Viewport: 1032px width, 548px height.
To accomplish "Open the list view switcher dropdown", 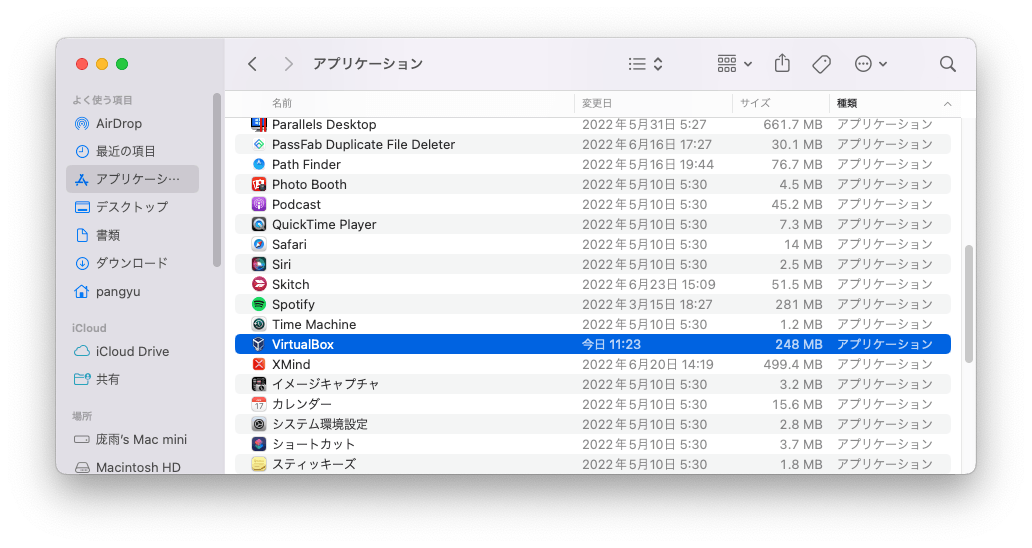I will (x=645, y=64).
